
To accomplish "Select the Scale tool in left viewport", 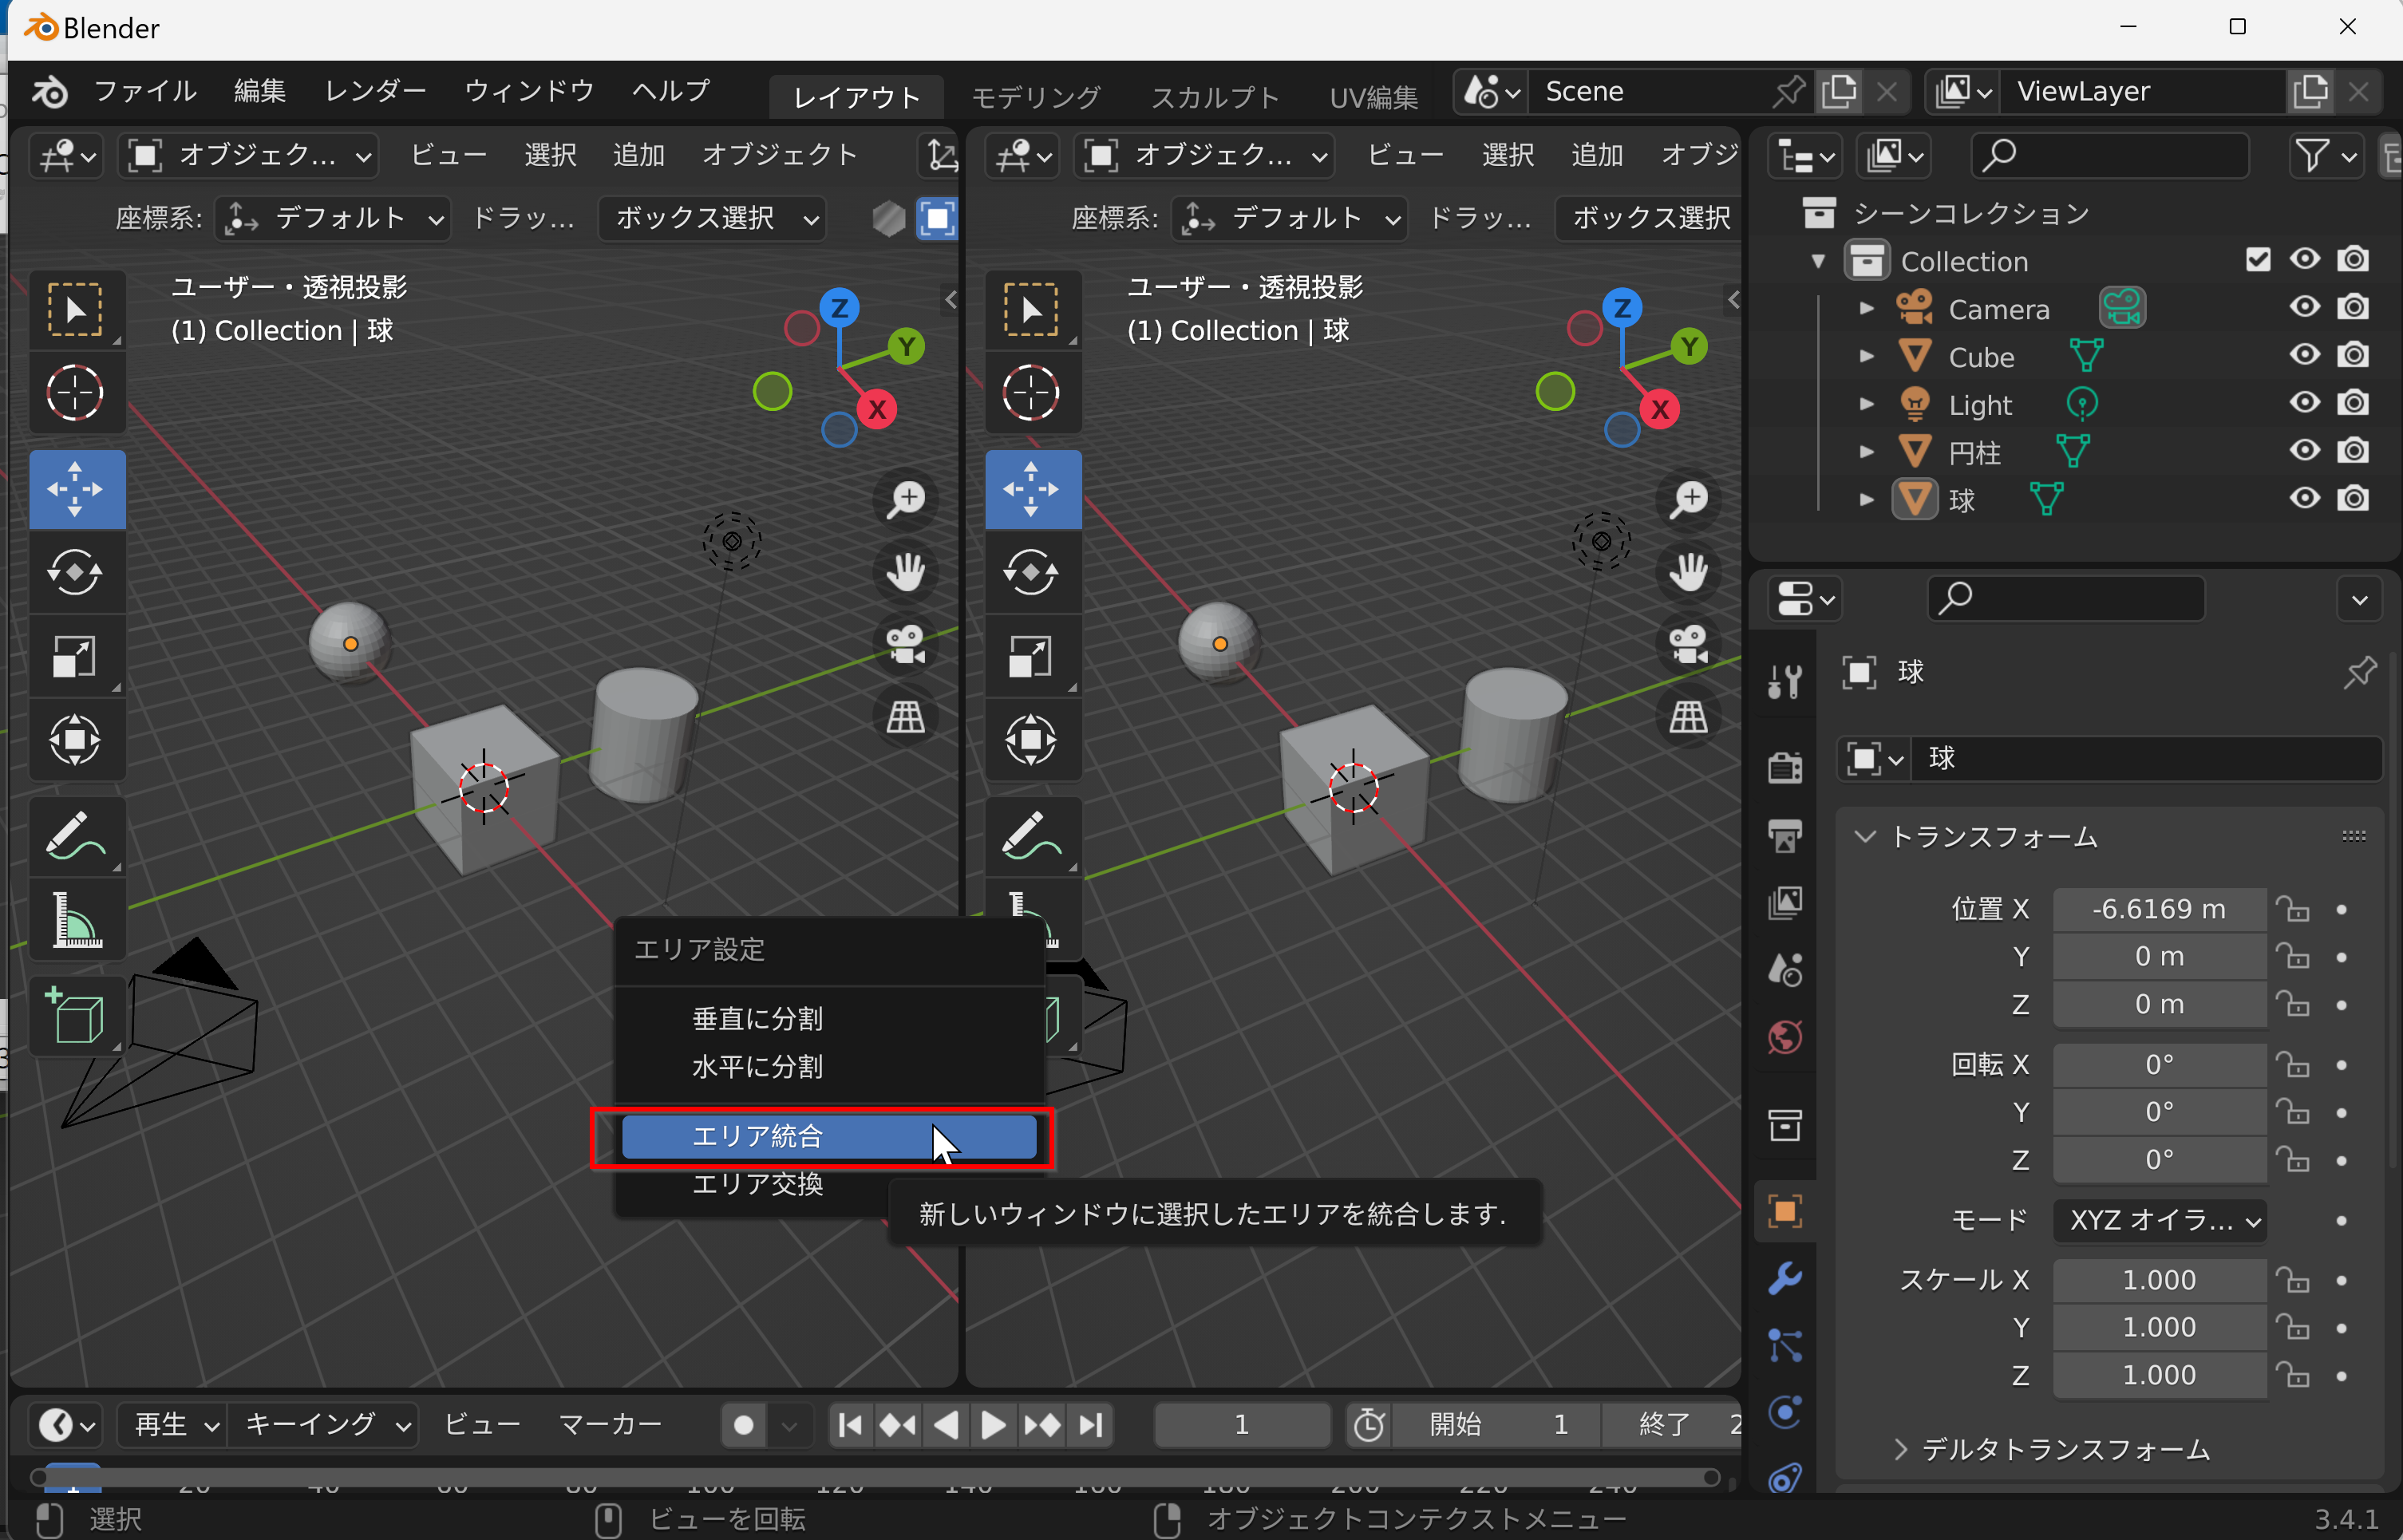I will coord(75,657).
